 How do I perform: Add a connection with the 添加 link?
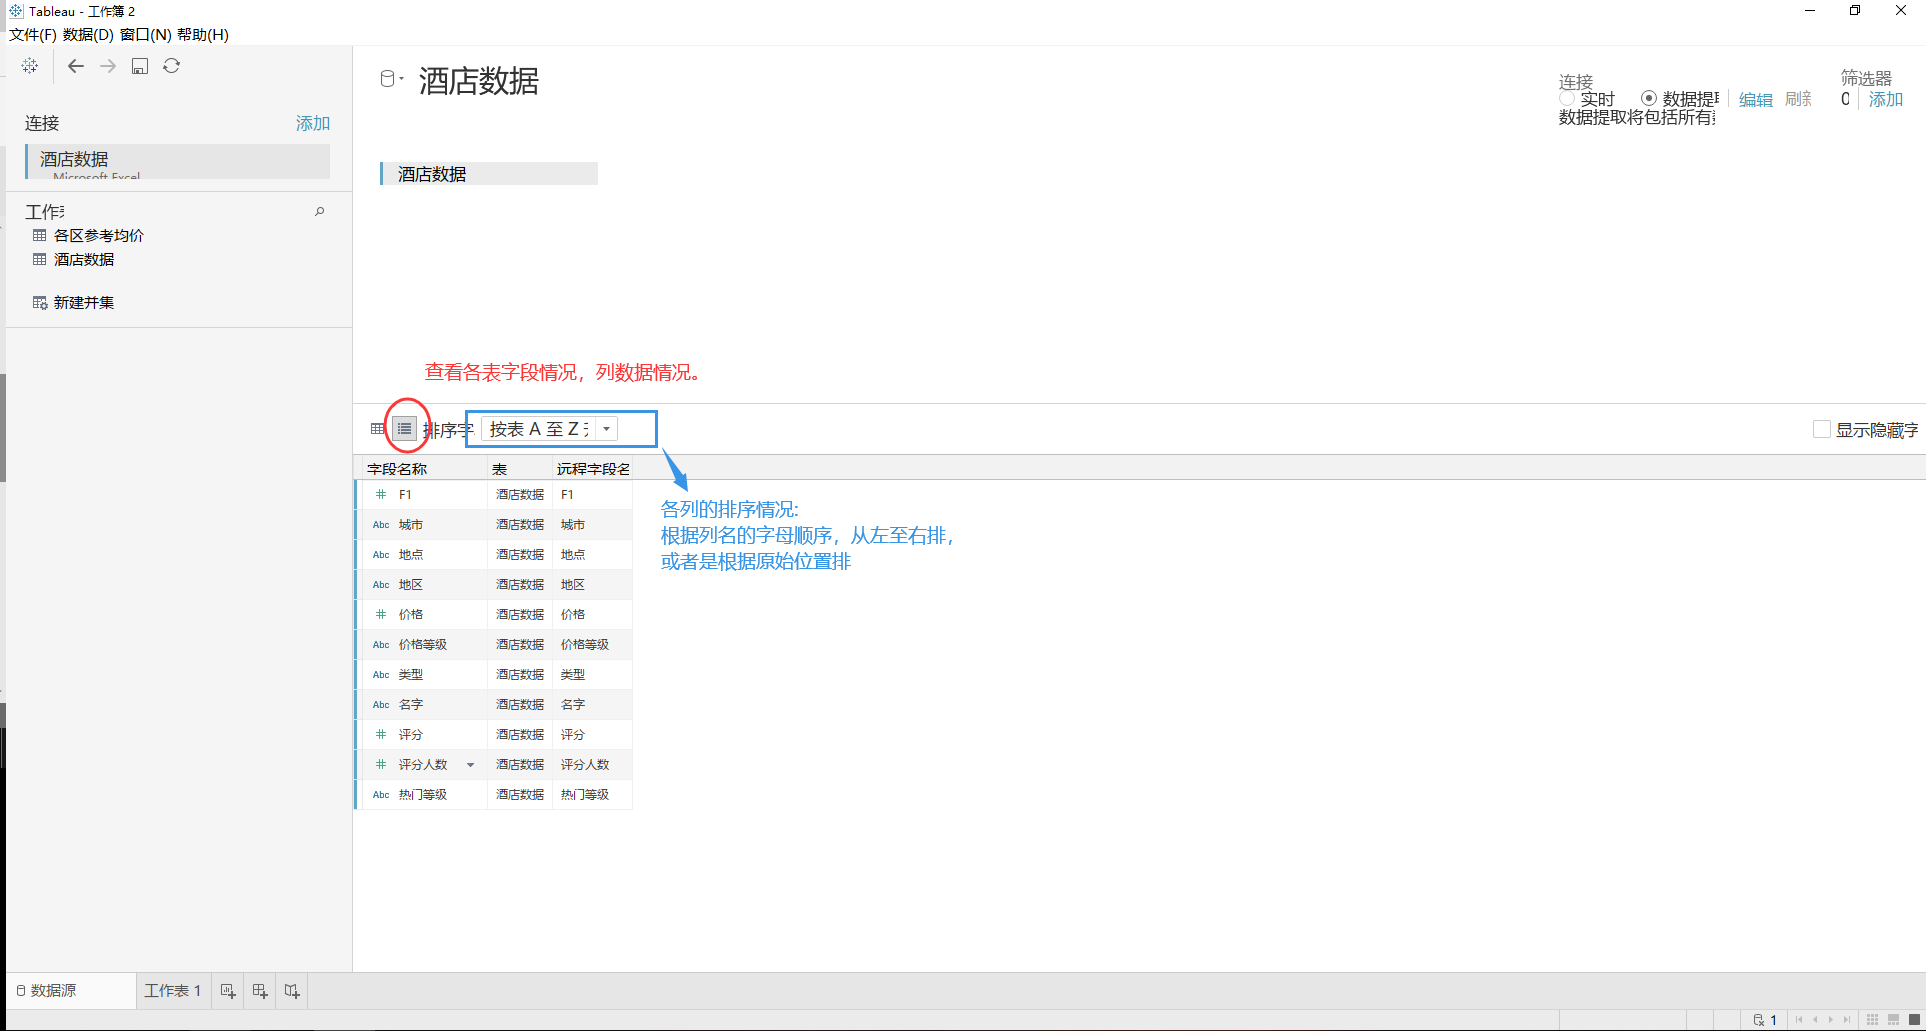click(x=313, y=123)
